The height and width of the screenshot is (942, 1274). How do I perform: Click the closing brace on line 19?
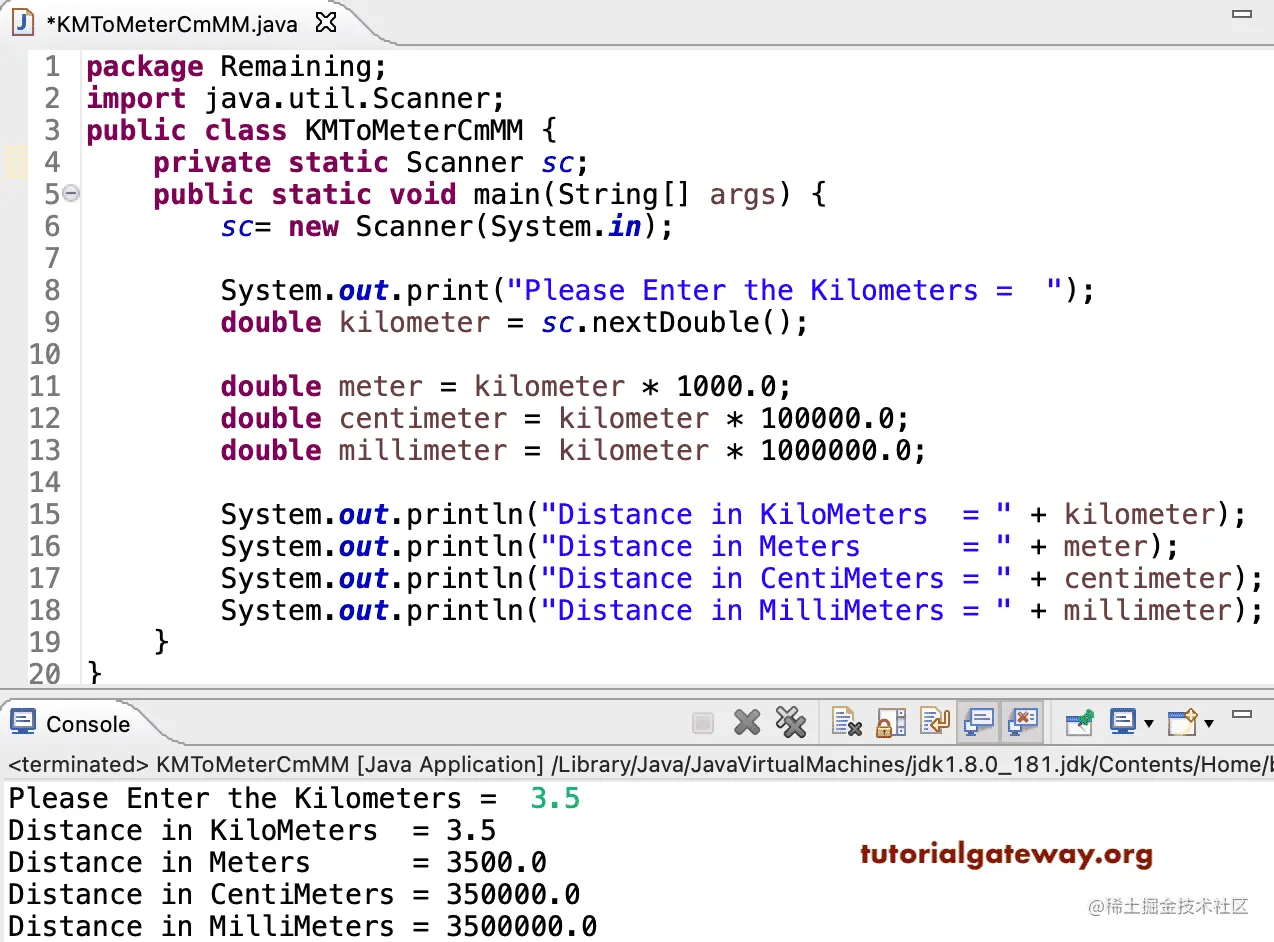[x=162, y=643]
